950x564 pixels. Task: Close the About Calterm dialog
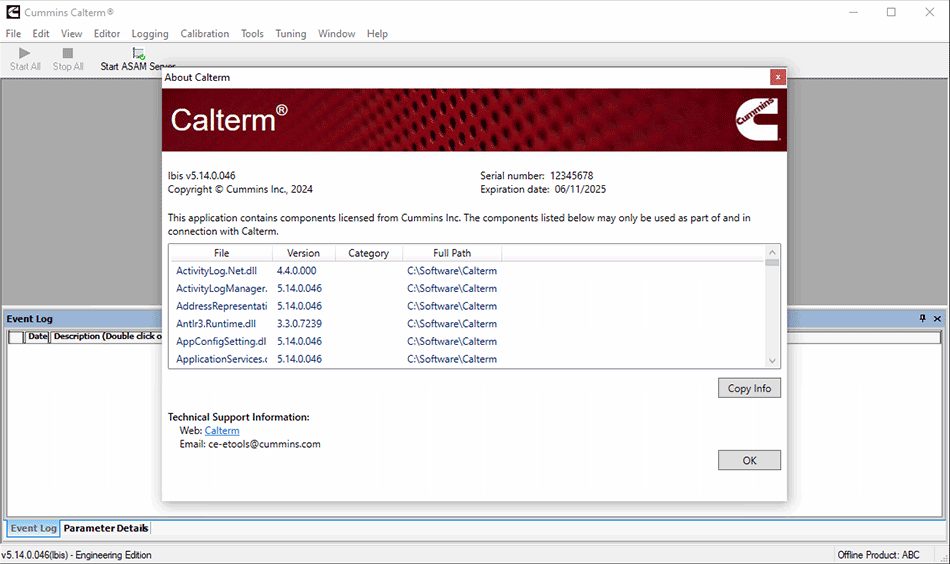(777, 77)
